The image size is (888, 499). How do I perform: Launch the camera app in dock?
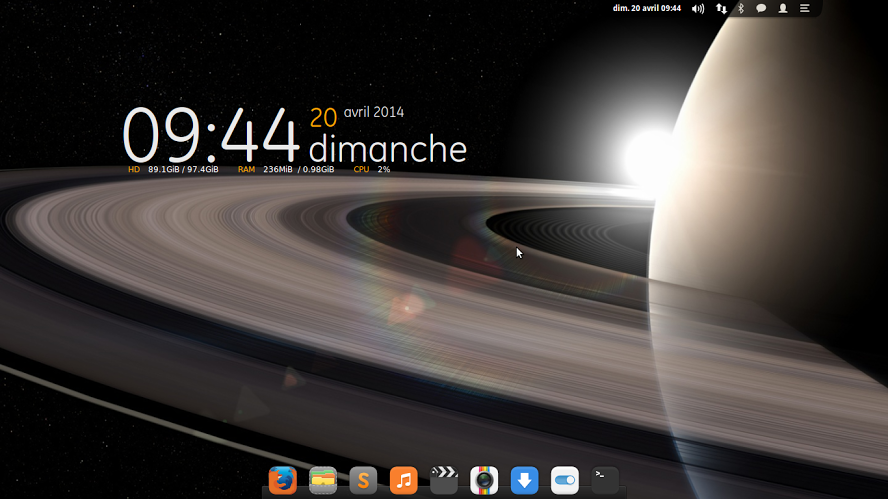tap(484, 480)
